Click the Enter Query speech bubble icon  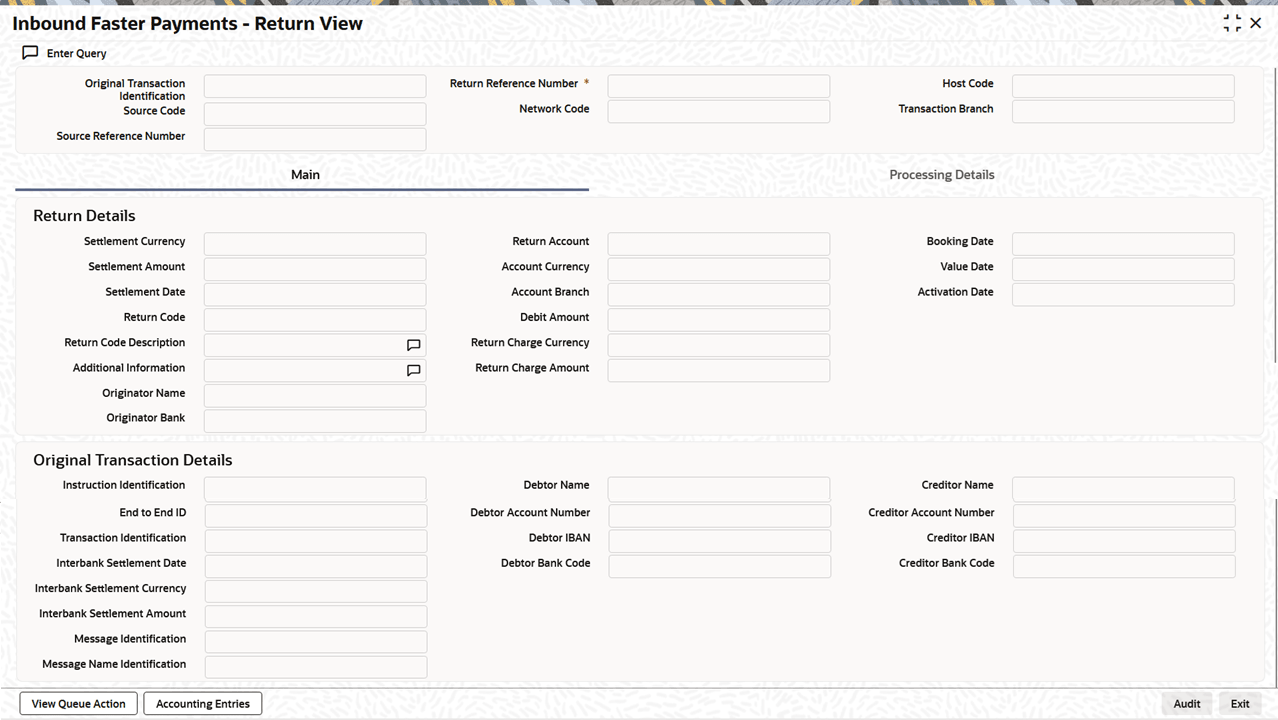click(x=30, y=53)
